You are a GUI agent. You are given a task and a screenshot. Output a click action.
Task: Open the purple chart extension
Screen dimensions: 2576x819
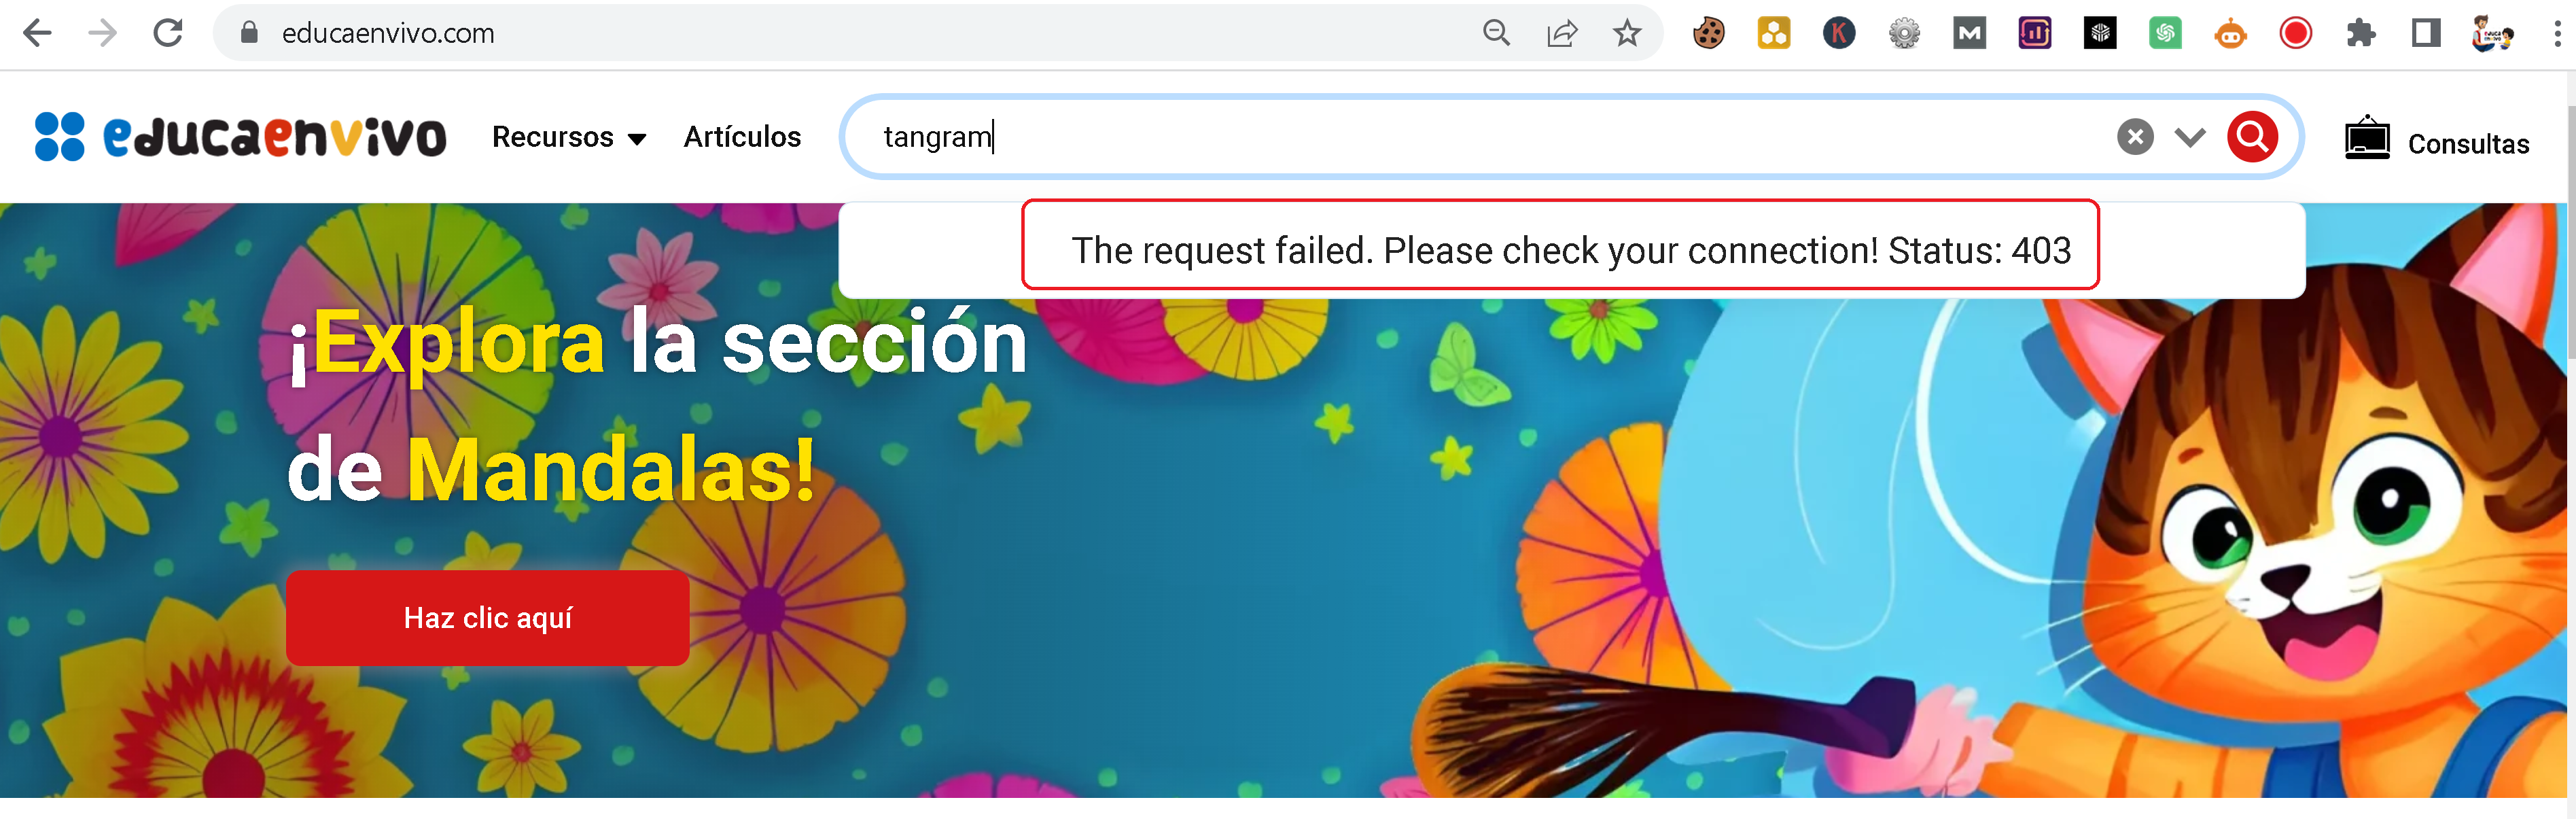click(2035, 33)
